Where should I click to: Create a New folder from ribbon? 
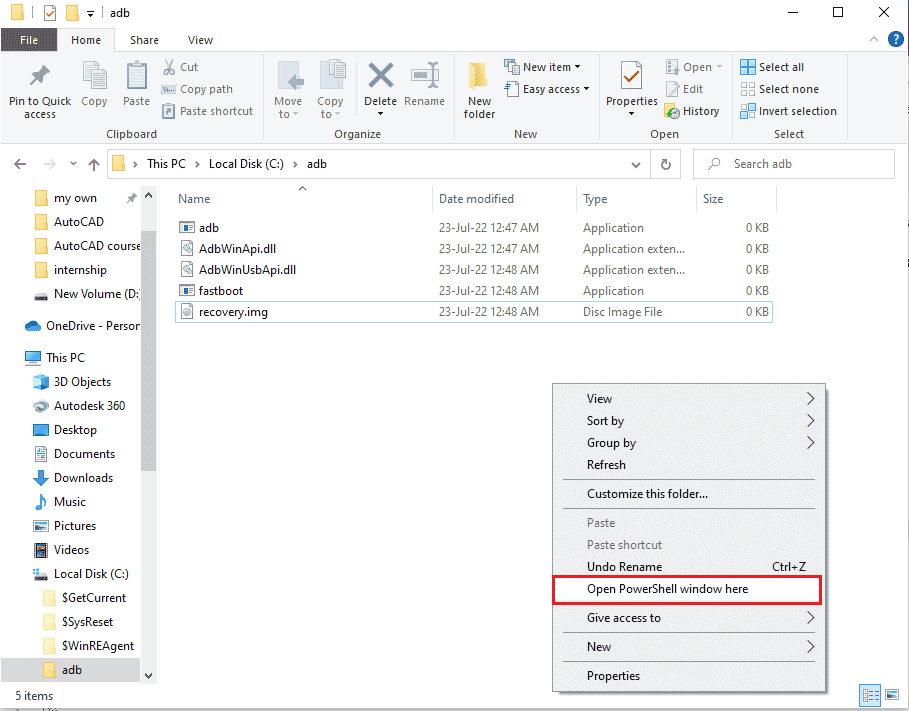pyautogui.click(x=479, y=90)
